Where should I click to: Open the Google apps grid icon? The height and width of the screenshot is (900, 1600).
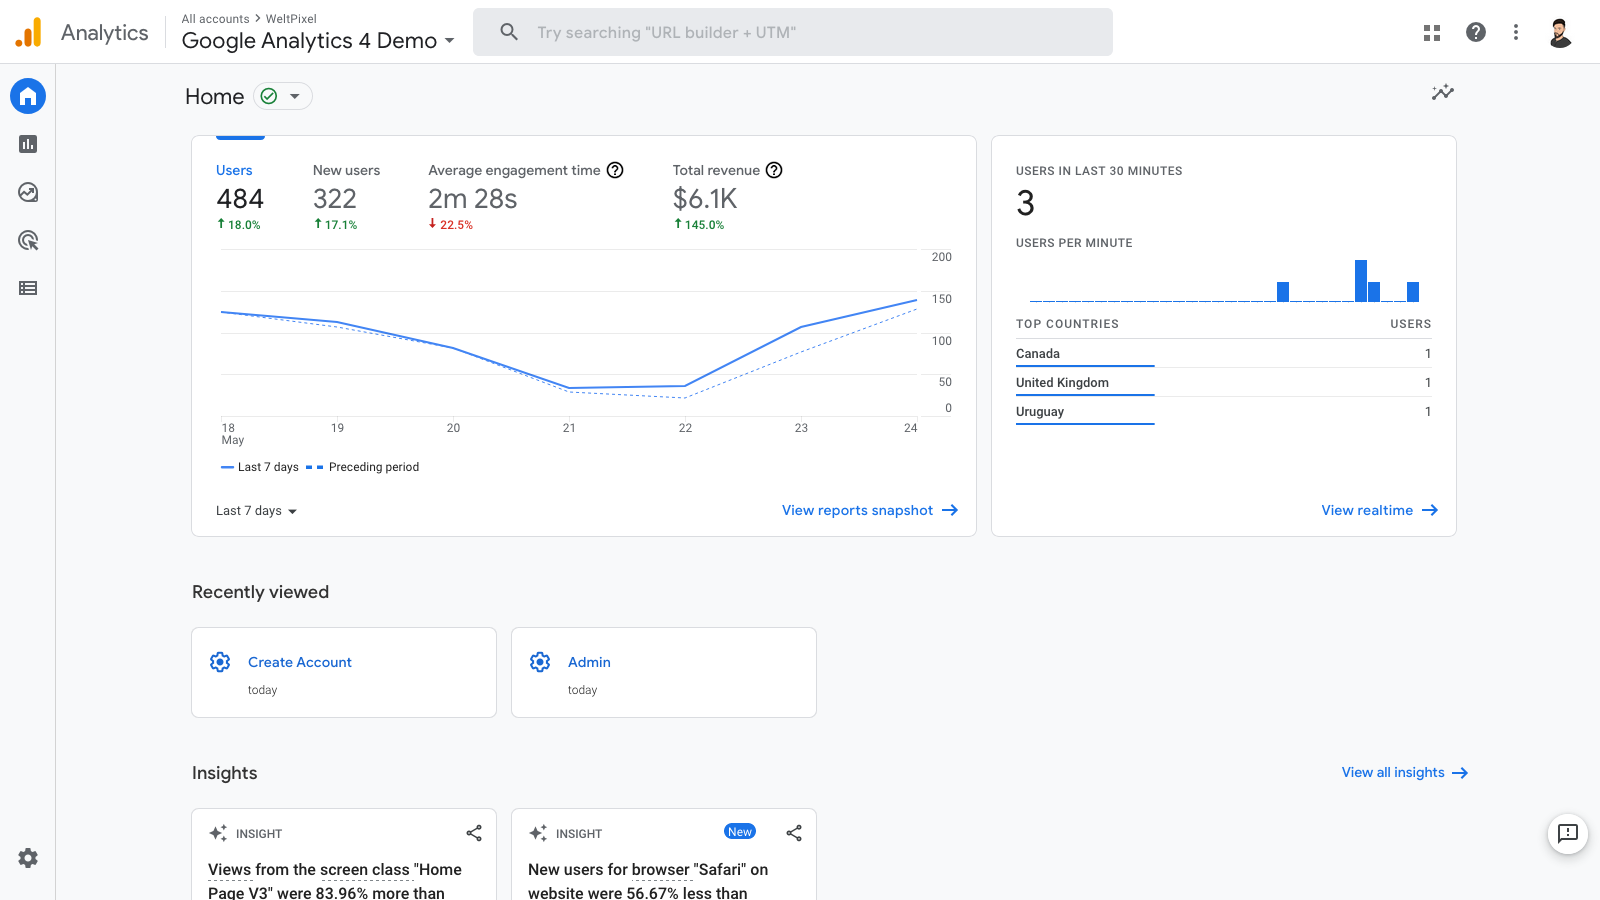[x=1432, y=33]
